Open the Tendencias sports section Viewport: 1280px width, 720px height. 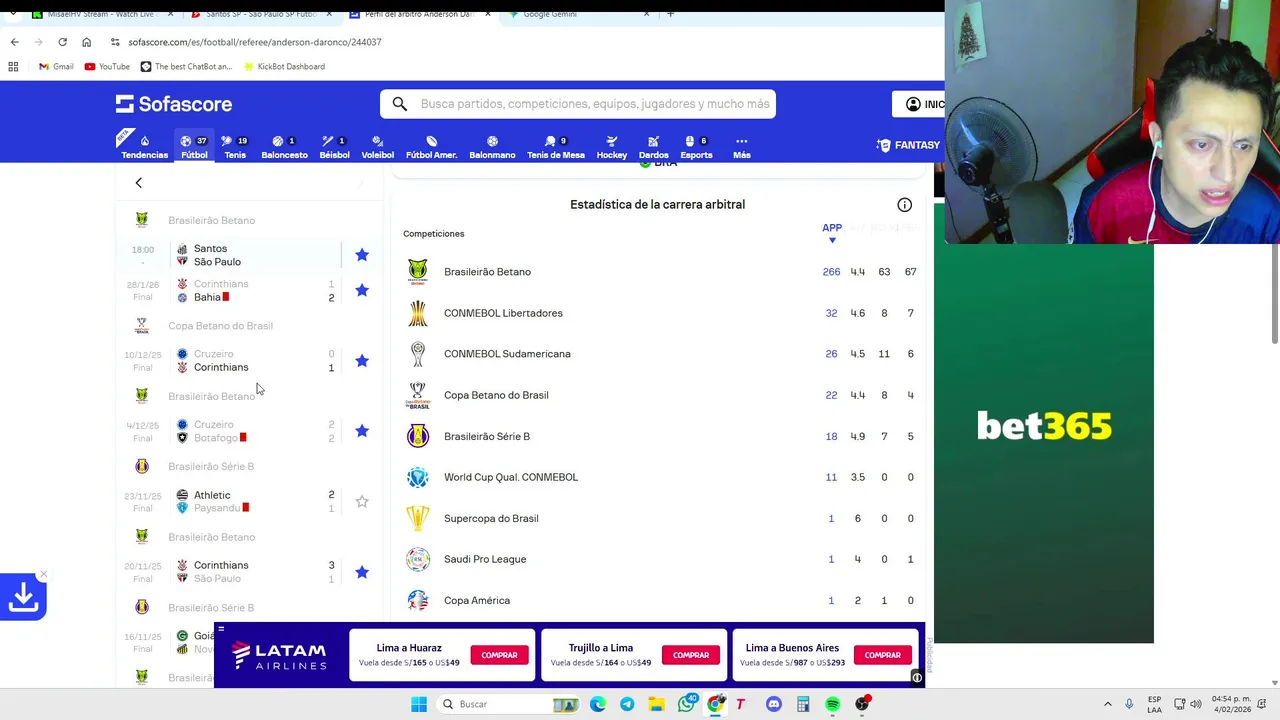click(144, 146)
